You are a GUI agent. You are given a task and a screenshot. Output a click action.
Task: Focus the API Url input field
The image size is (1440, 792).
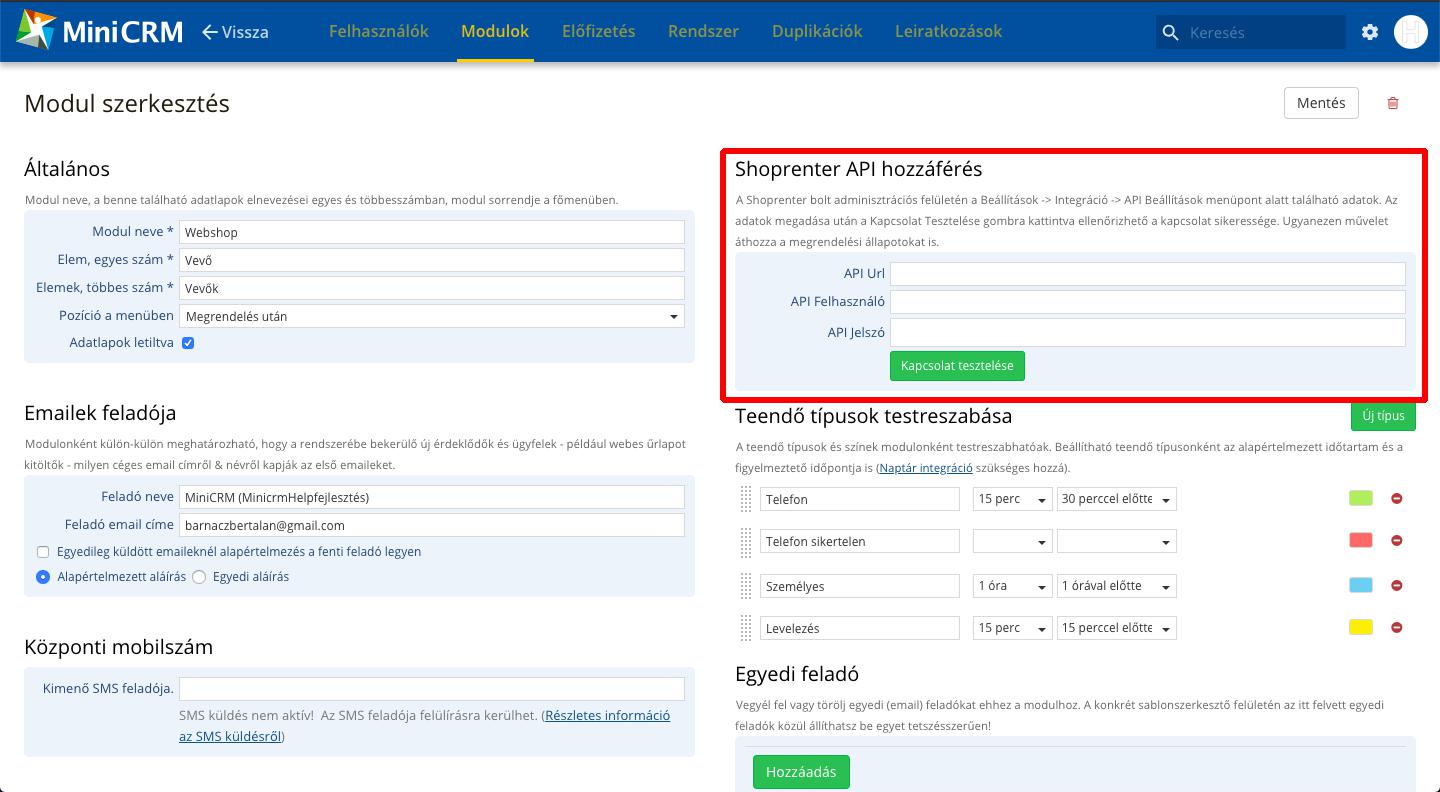(1148, 274)
